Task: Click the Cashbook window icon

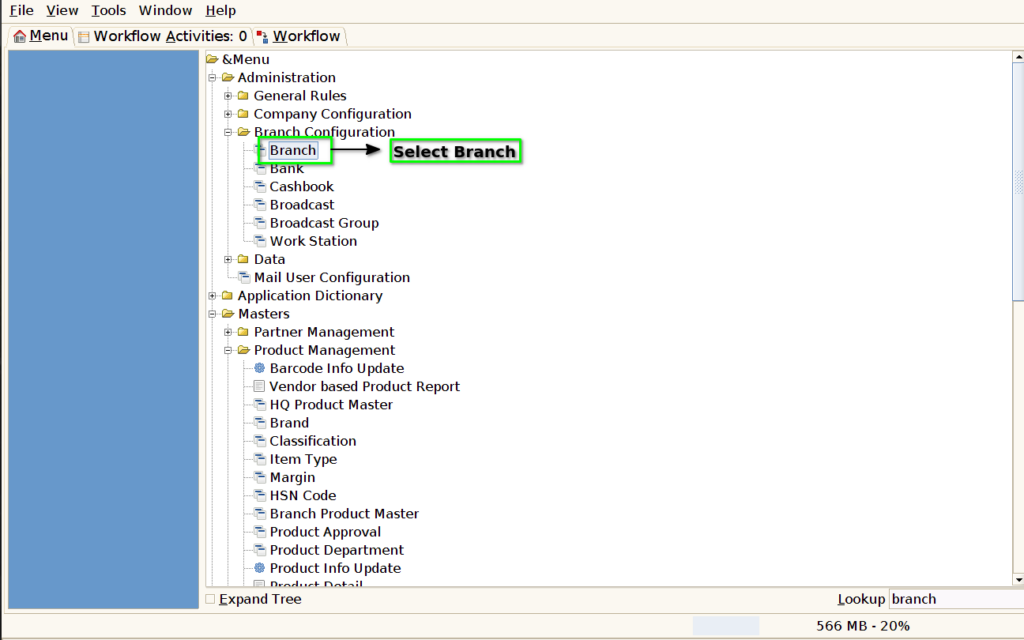Action: 259,186
